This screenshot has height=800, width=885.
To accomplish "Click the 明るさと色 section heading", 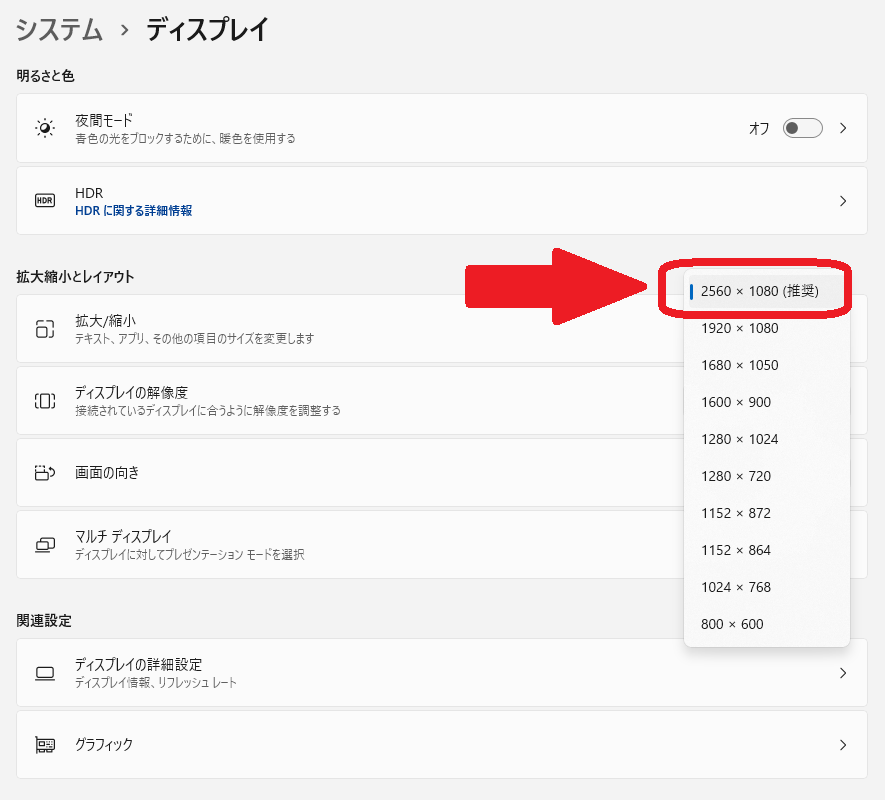I will pos(45,76).
